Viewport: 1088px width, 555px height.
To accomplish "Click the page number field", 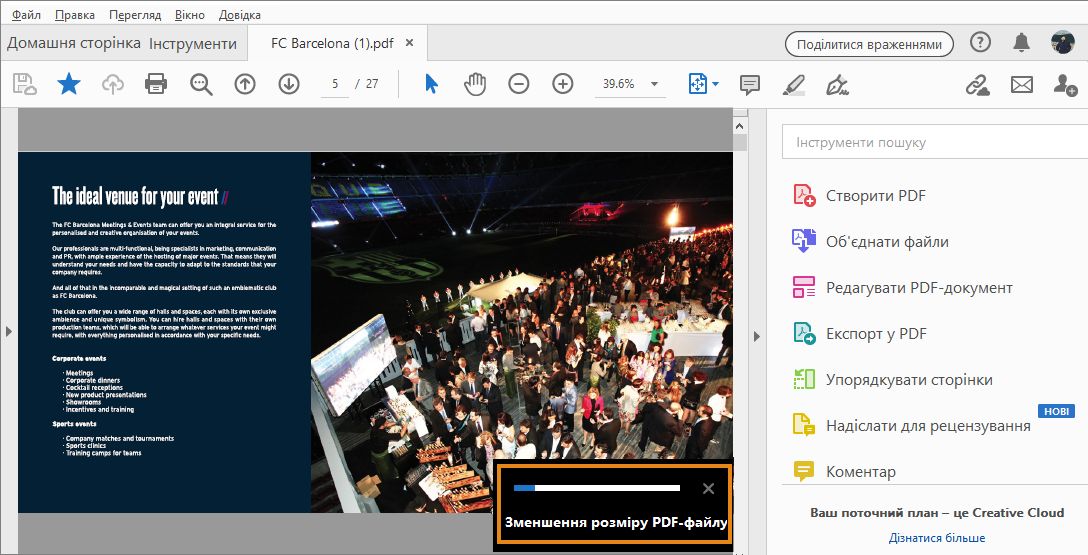I will pyautogui.click(x=335, y=84).
